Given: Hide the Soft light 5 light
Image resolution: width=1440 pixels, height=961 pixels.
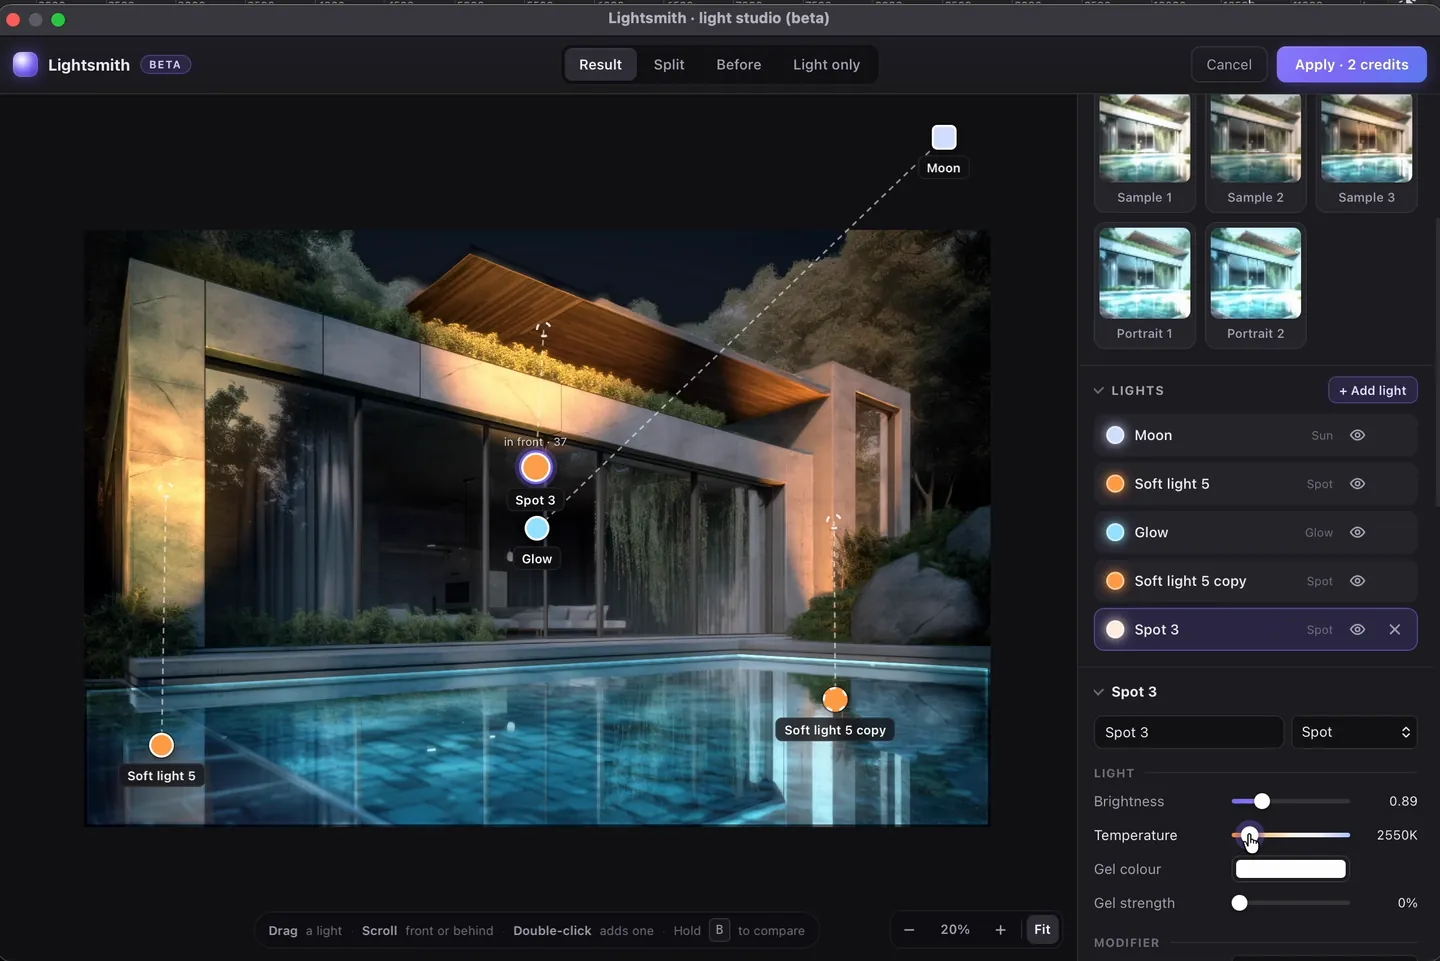Looking at the screenshot, I should 1357,484.
